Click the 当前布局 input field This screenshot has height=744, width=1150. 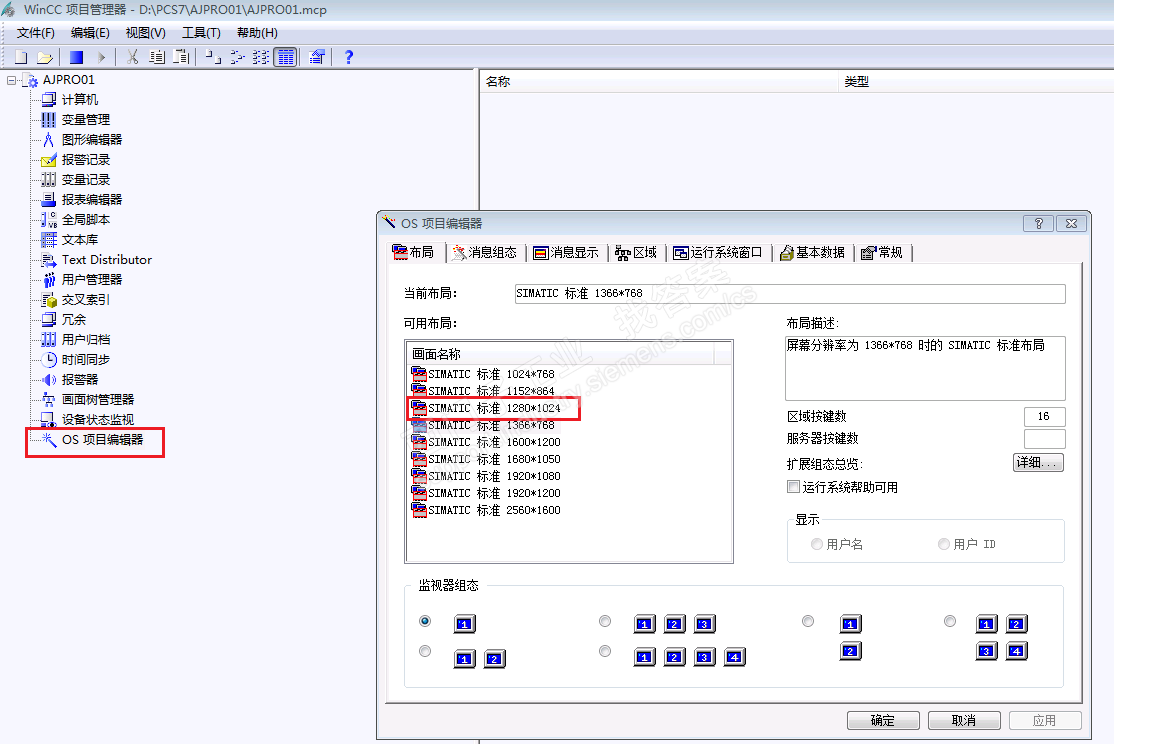(x=790, y=293)
